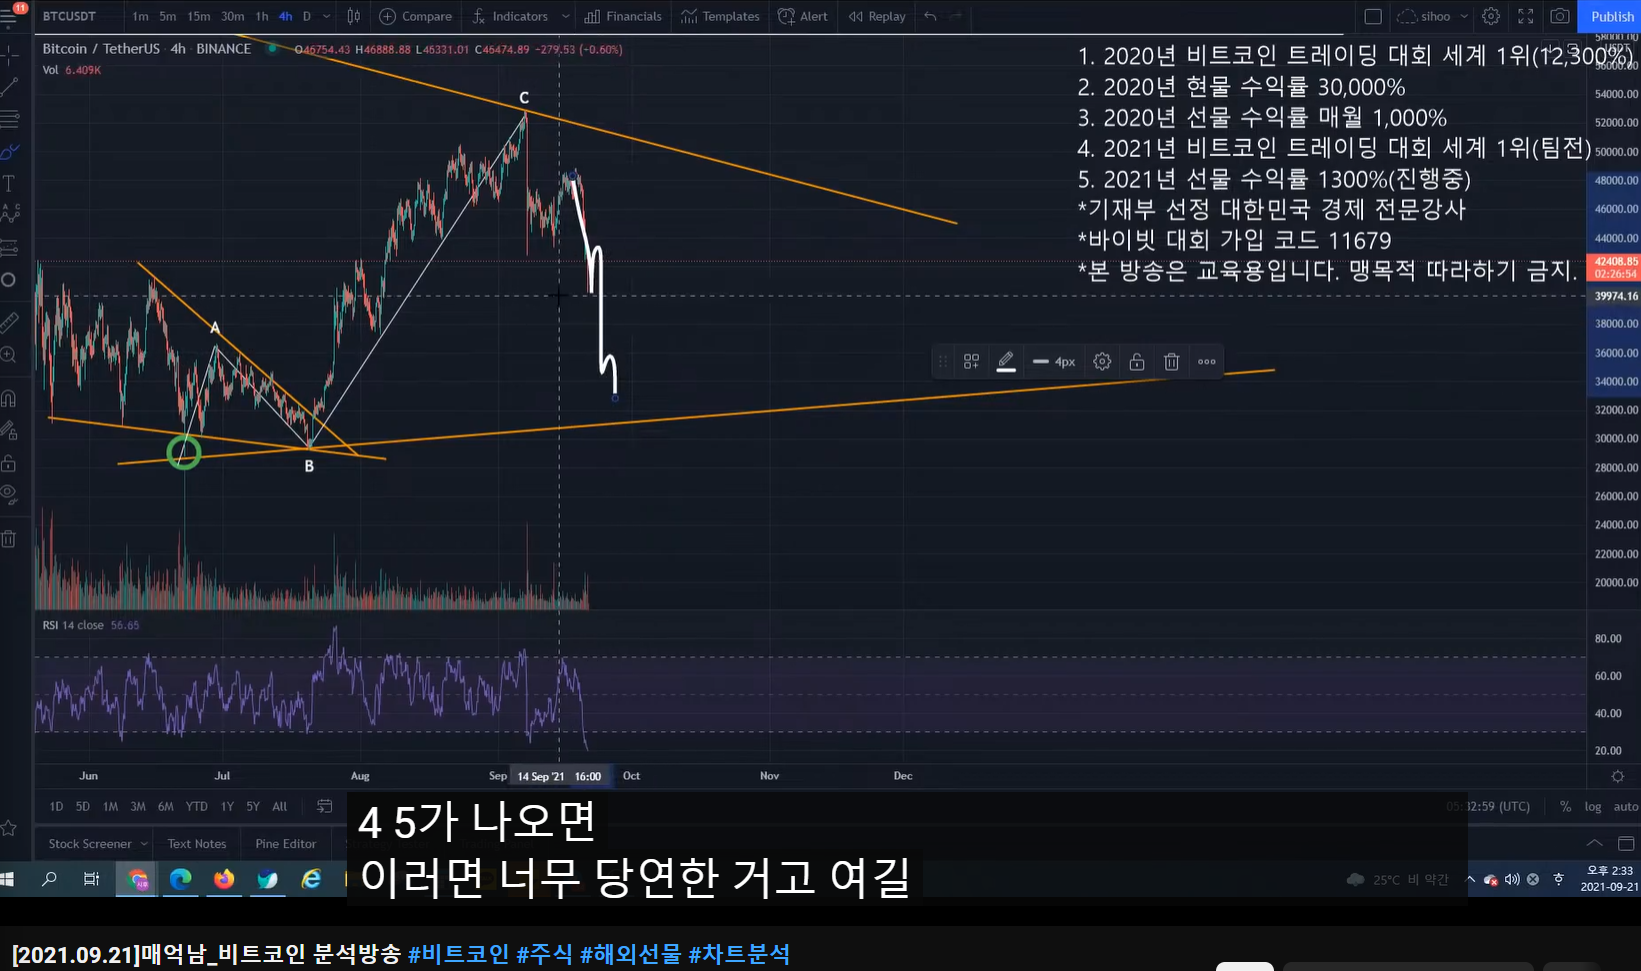
Task: Delete selected drawing via floating trash icon
Action: click(x=1172, y=362)
